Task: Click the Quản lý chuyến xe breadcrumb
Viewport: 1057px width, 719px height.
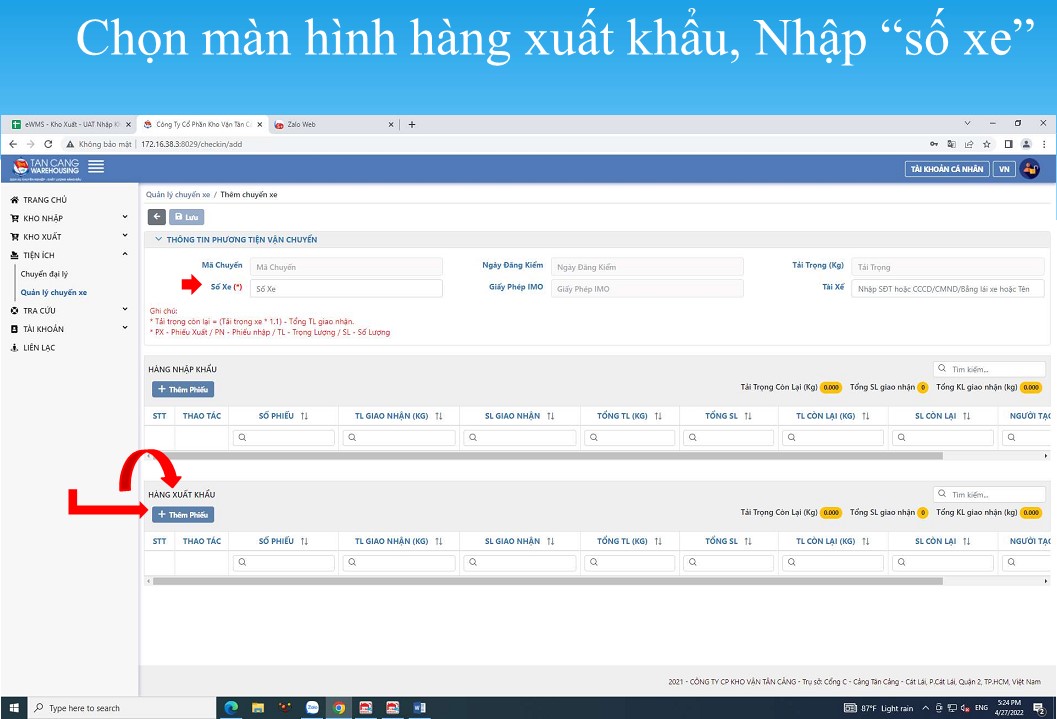Action: pos(177,194)
